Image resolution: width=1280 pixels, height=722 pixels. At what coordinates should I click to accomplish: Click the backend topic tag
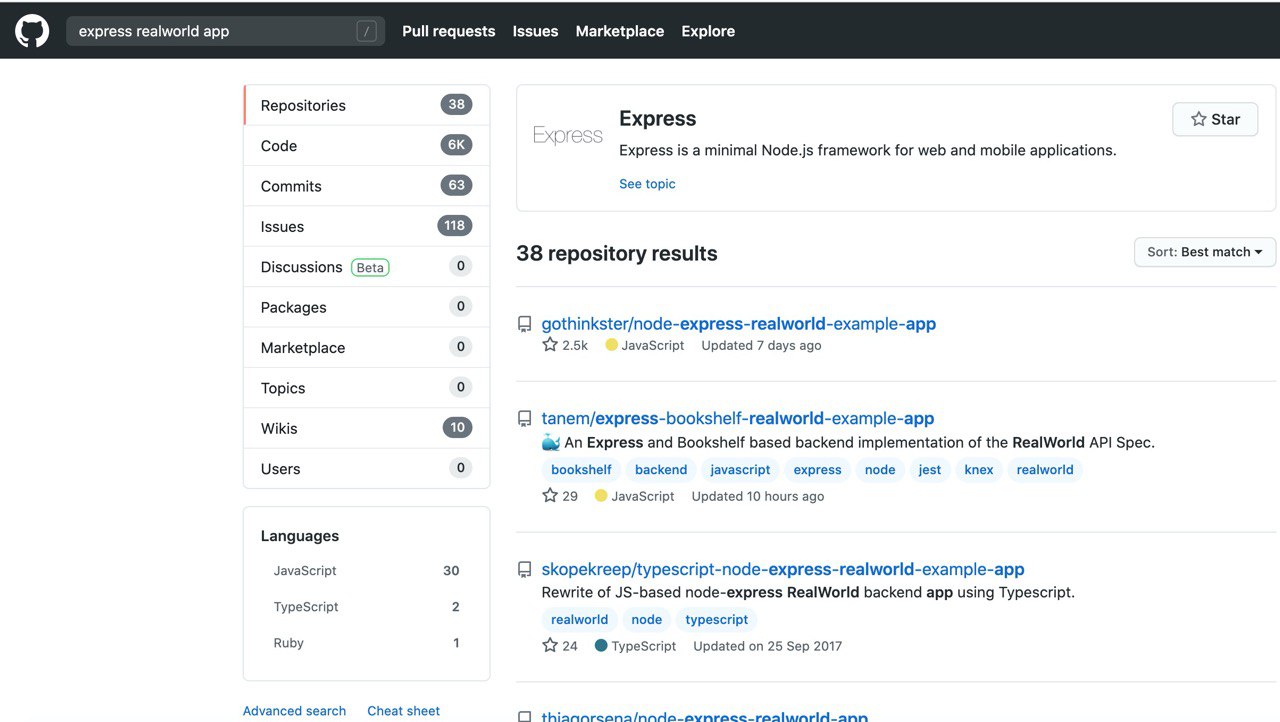click(x=661, y=470)
